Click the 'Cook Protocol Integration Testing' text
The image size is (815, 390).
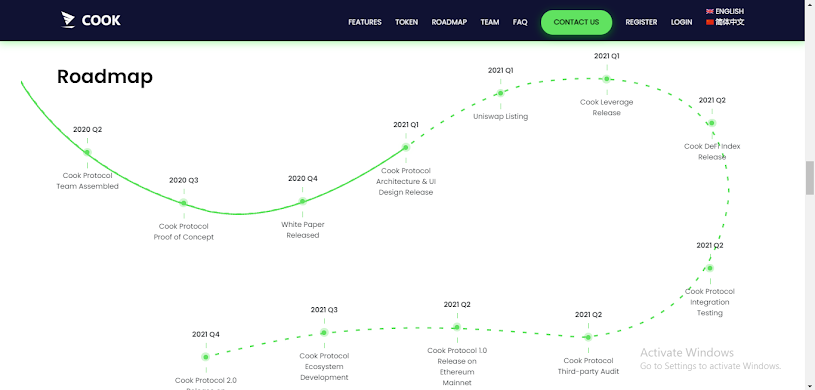(709, 302)
